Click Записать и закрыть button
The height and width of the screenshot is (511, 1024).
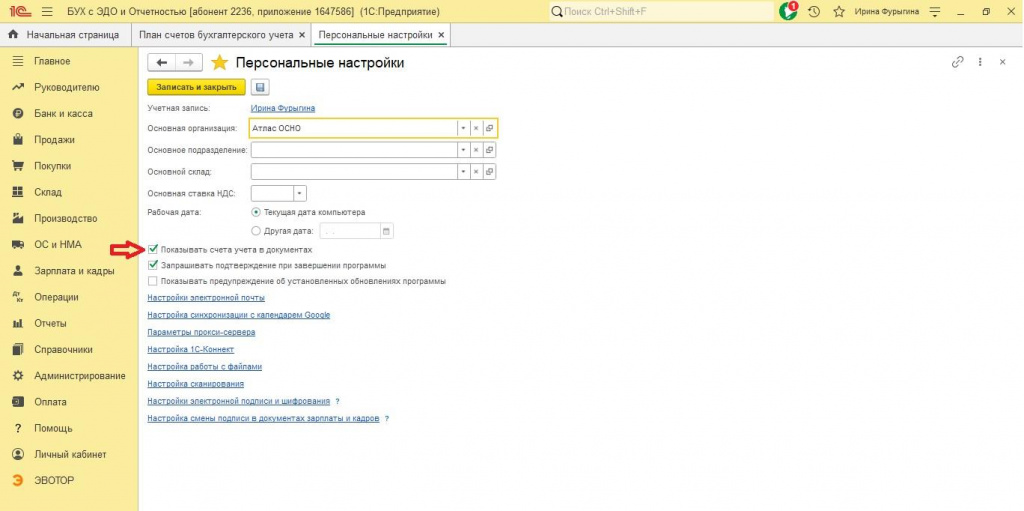tap(196, 87)
